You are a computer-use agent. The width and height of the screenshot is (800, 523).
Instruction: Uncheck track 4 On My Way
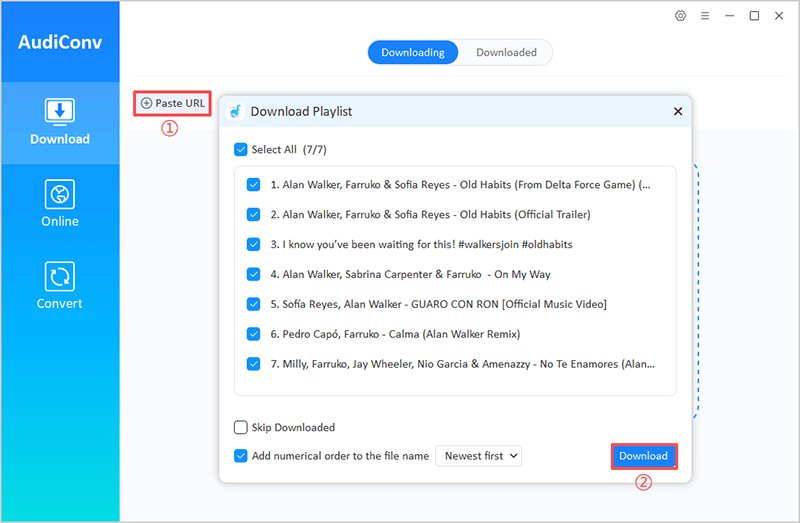[x=253, y=275]
